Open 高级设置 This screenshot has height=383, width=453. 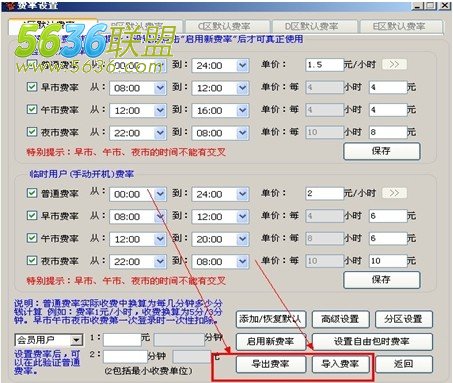click(341, 319)
